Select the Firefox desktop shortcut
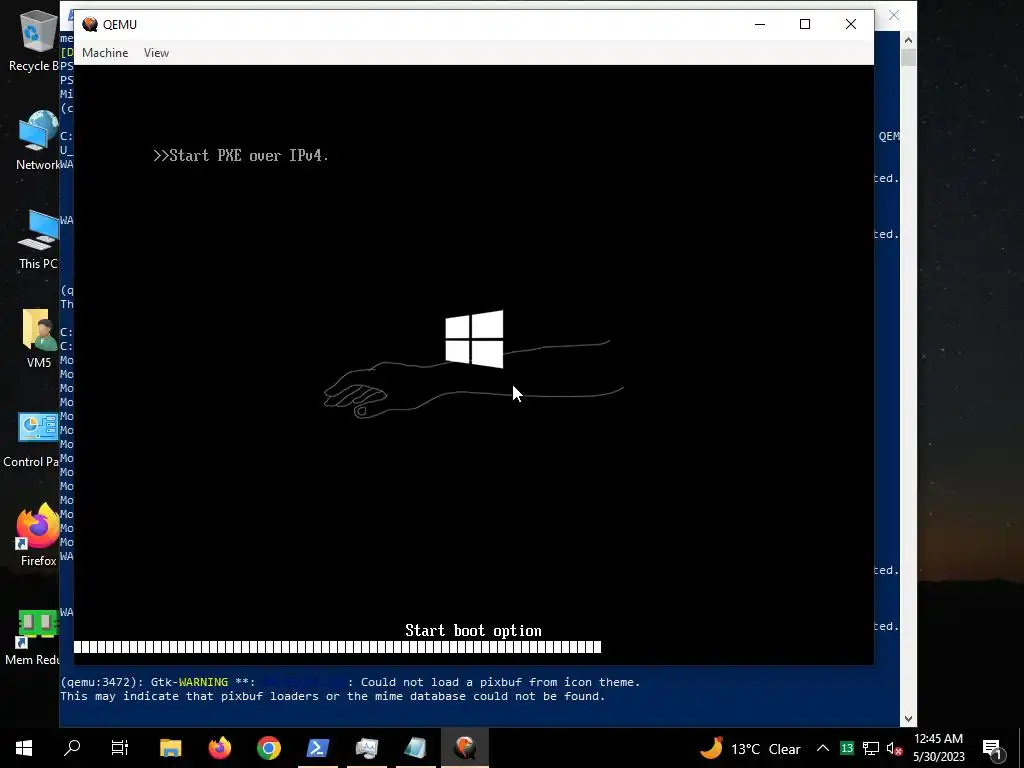Screen dimensions: 1024x768 click(38, 536)
